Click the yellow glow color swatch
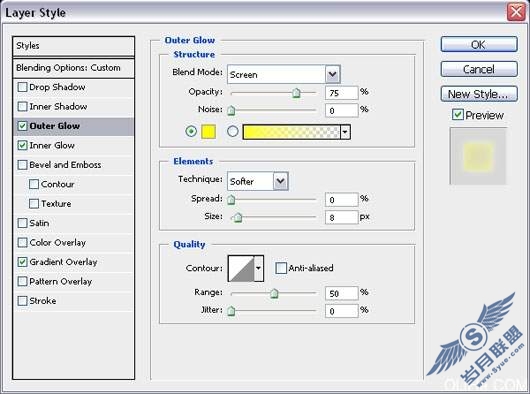The height and width of the screenshot is (394, 530). [x=208, y=131]
